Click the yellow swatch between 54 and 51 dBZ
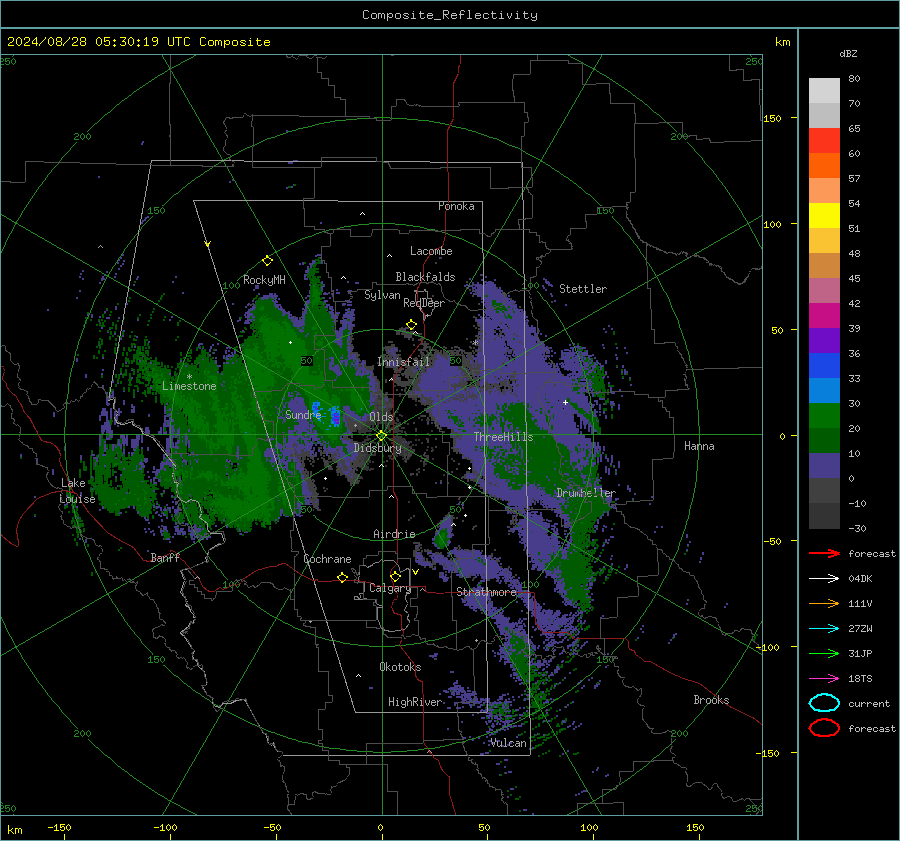This screenshot has width=900, height=841. tap(824, 216)
